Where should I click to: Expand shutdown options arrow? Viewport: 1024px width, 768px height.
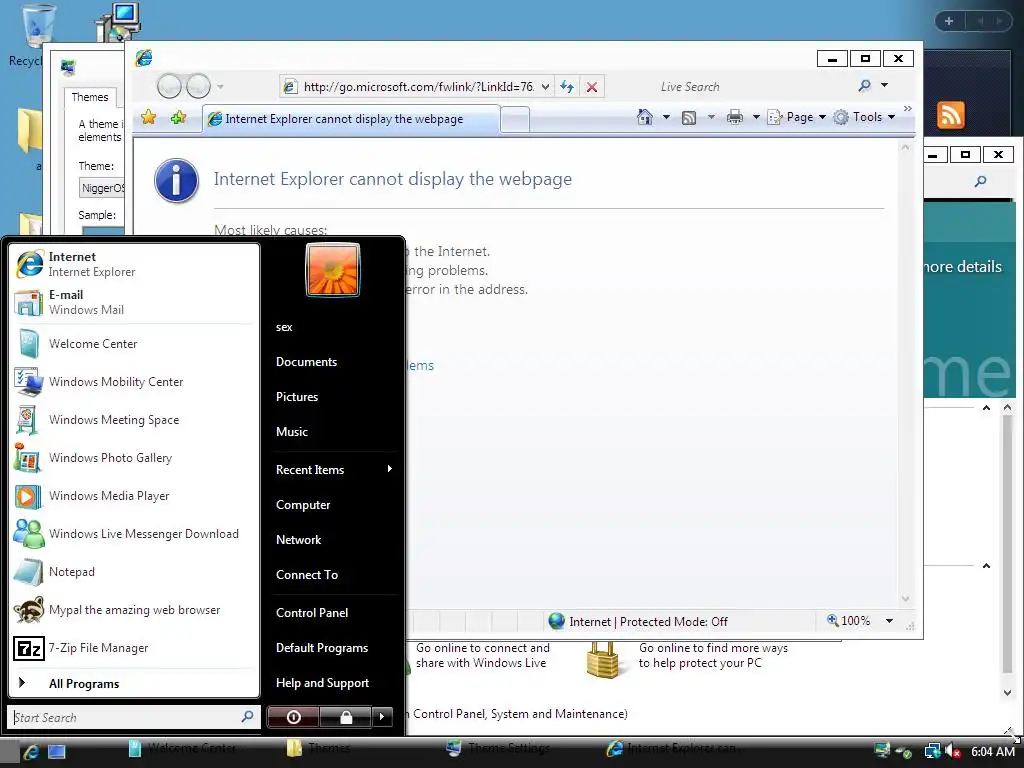click(382, 717)
